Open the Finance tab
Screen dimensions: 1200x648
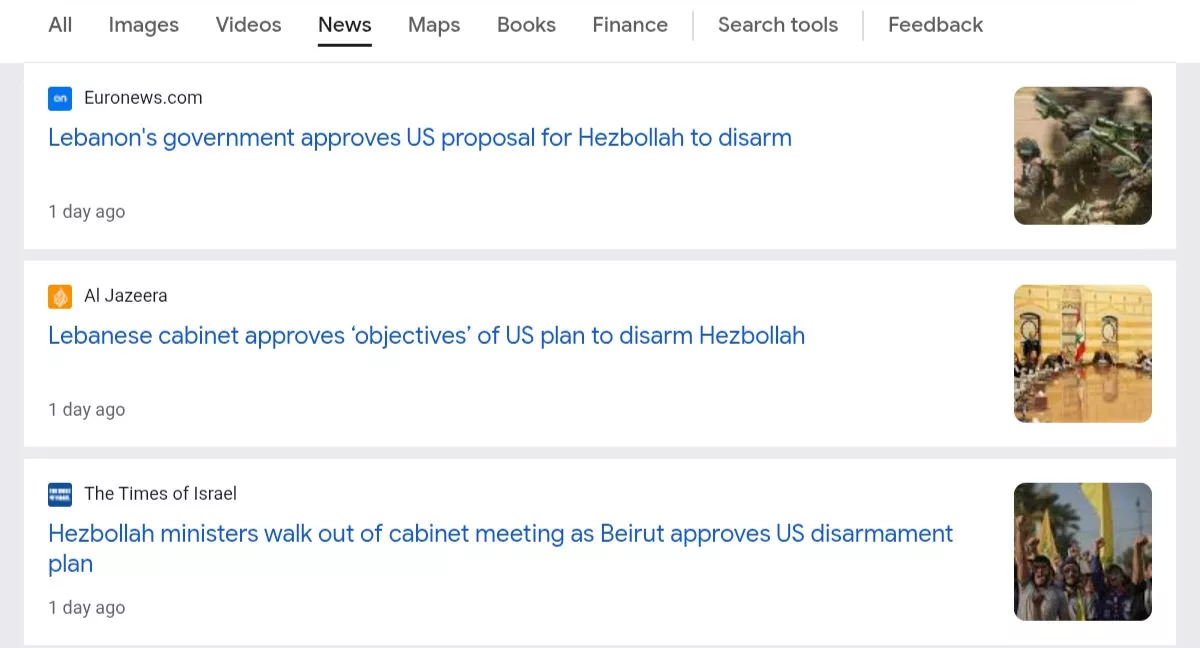click(x=630, y=25)
